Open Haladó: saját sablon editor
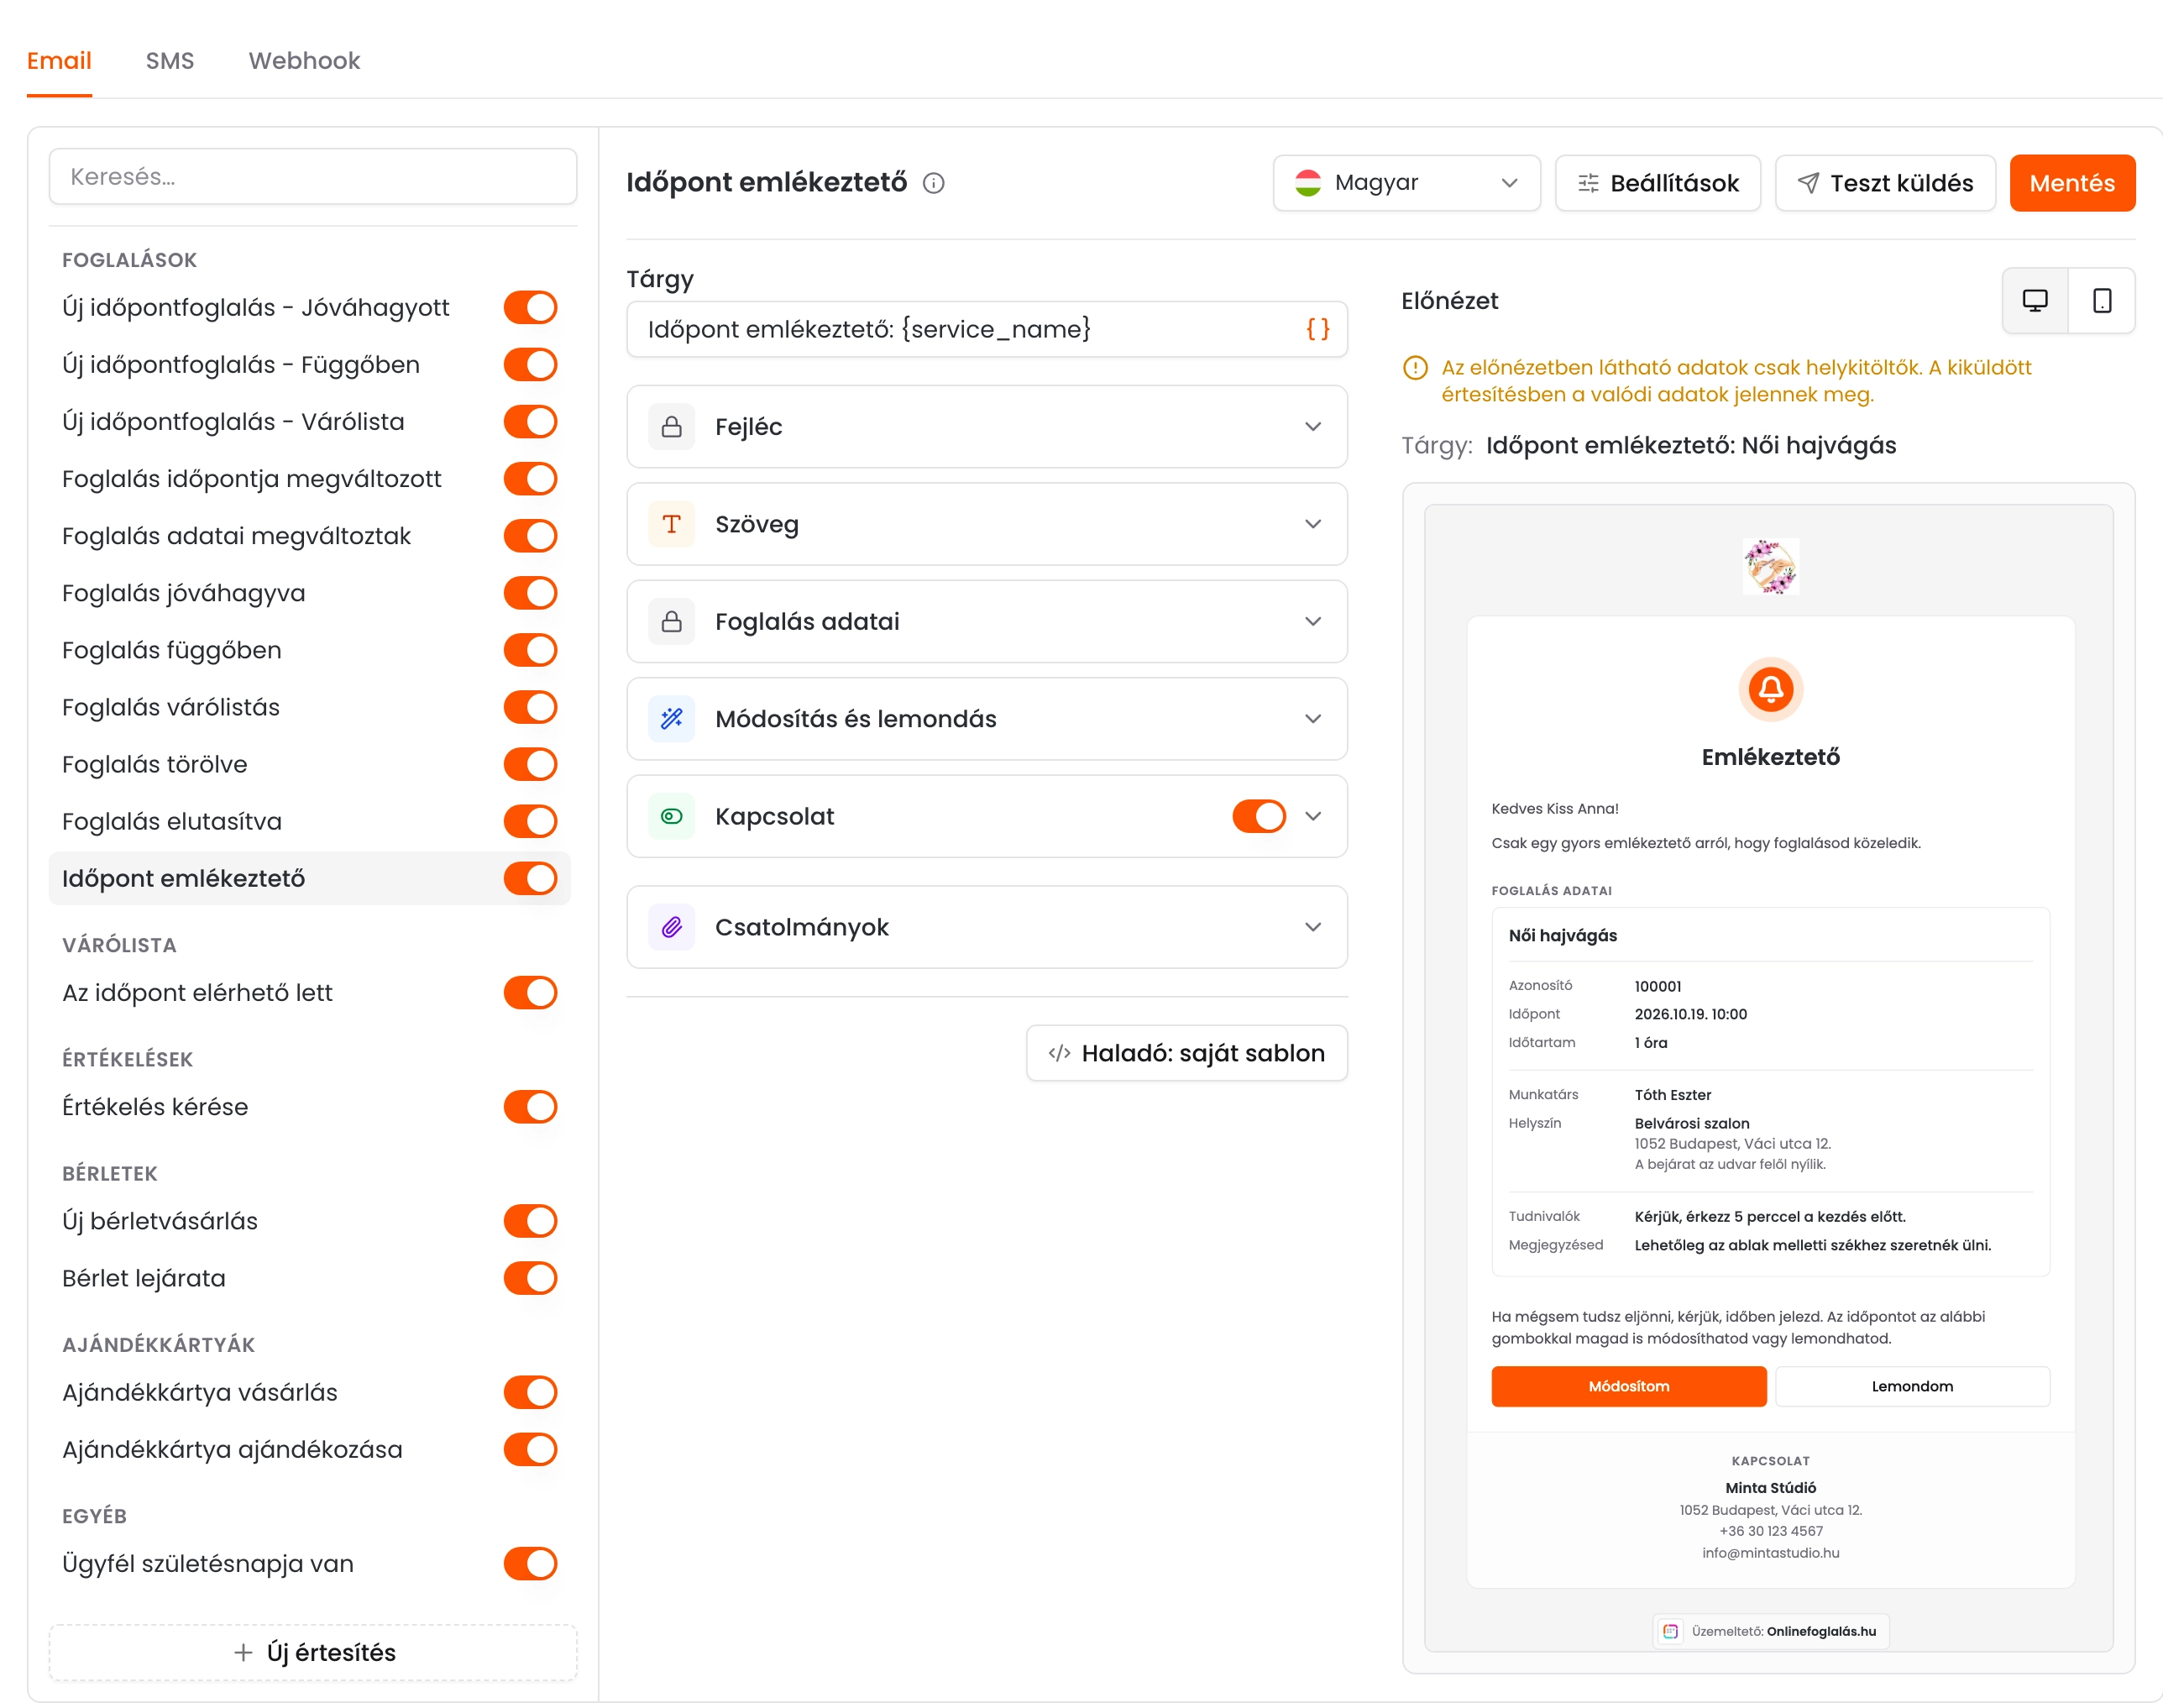This screenshot has height=1708, width=2163. [x=1187, y=1053]
